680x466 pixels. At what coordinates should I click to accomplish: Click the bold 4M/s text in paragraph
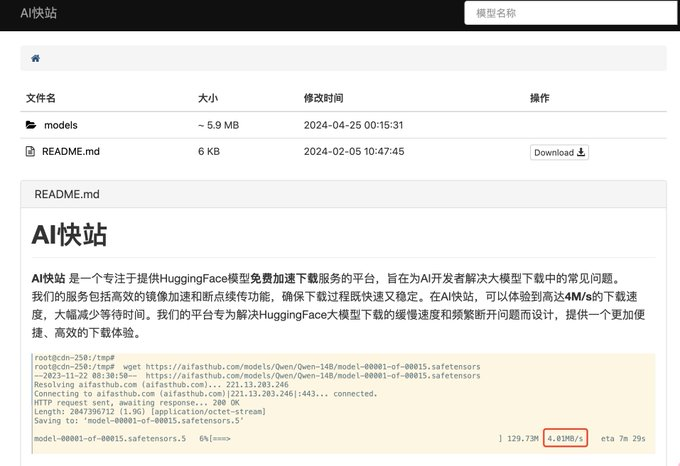pos(578,297)
